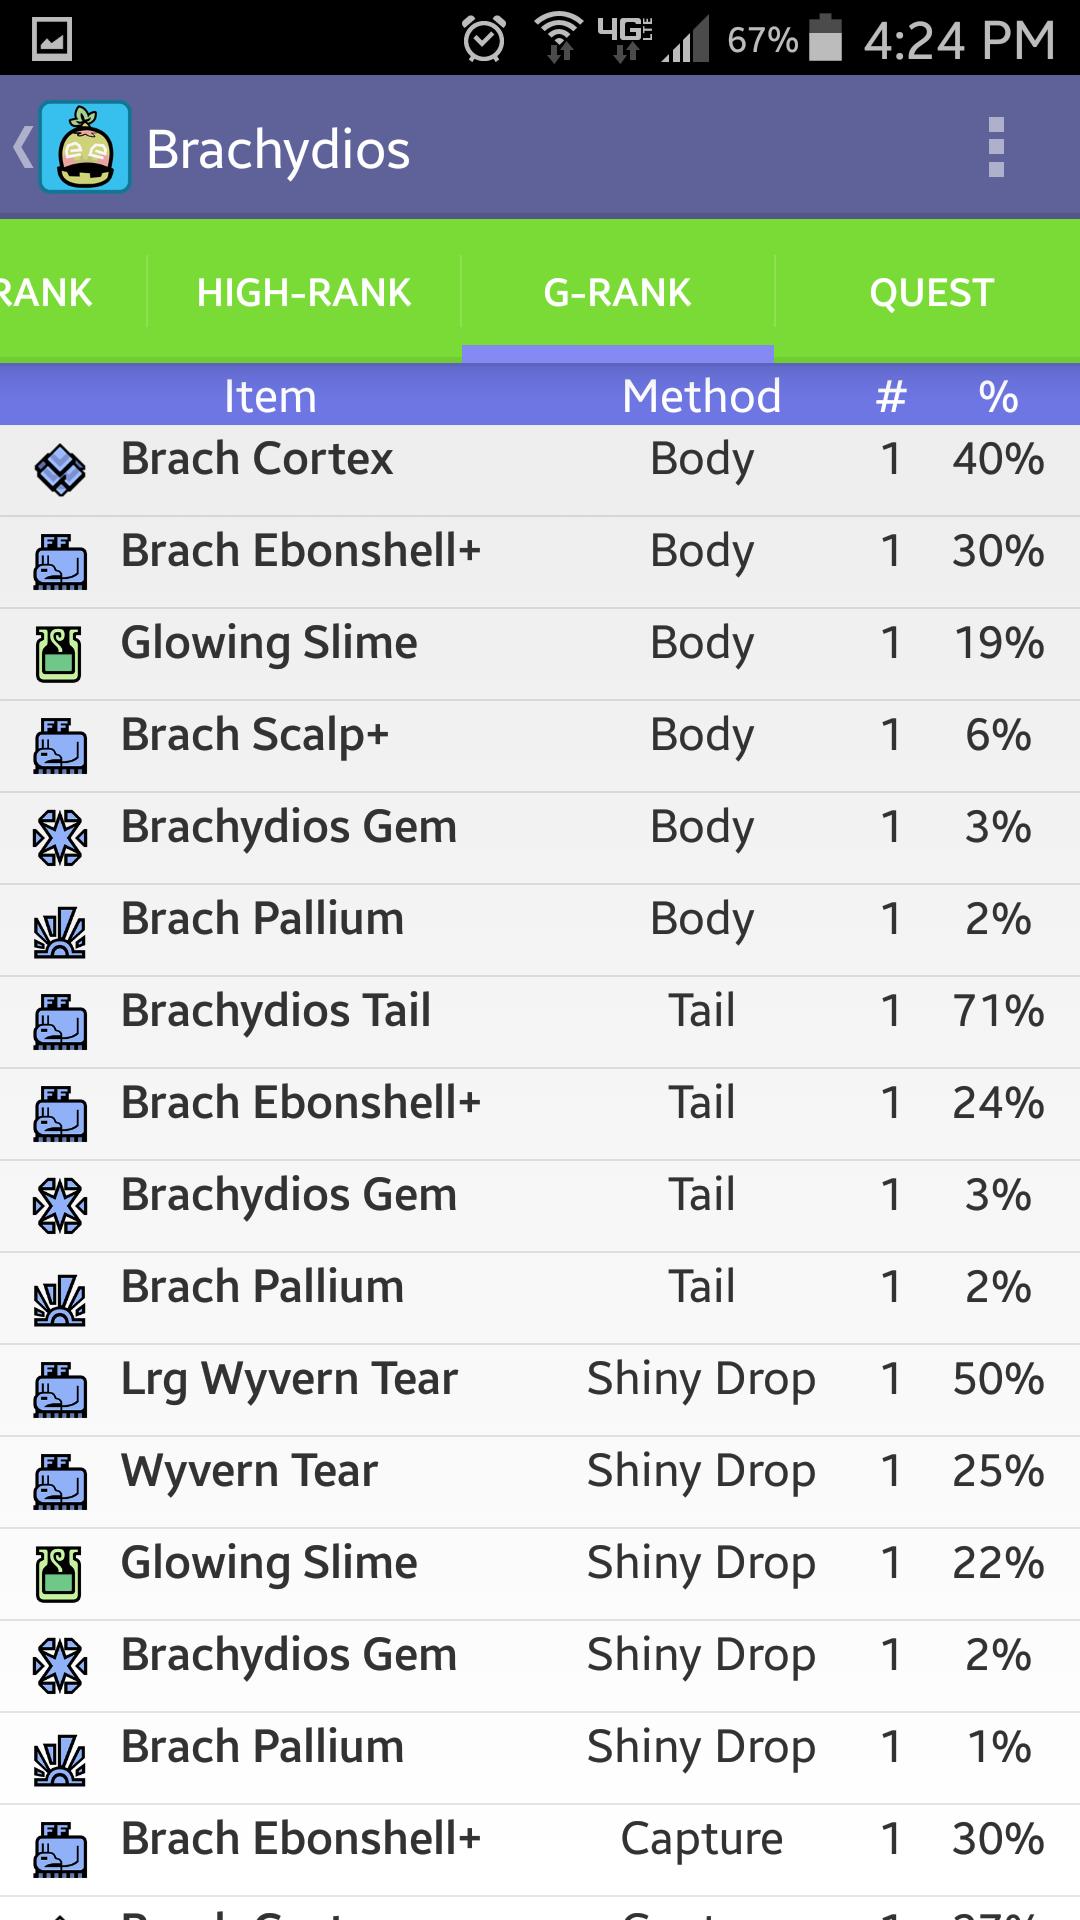Screen dimensions: 1080x1920
Task: Switch to the HIGH-RANK tab
Action: 304,292
